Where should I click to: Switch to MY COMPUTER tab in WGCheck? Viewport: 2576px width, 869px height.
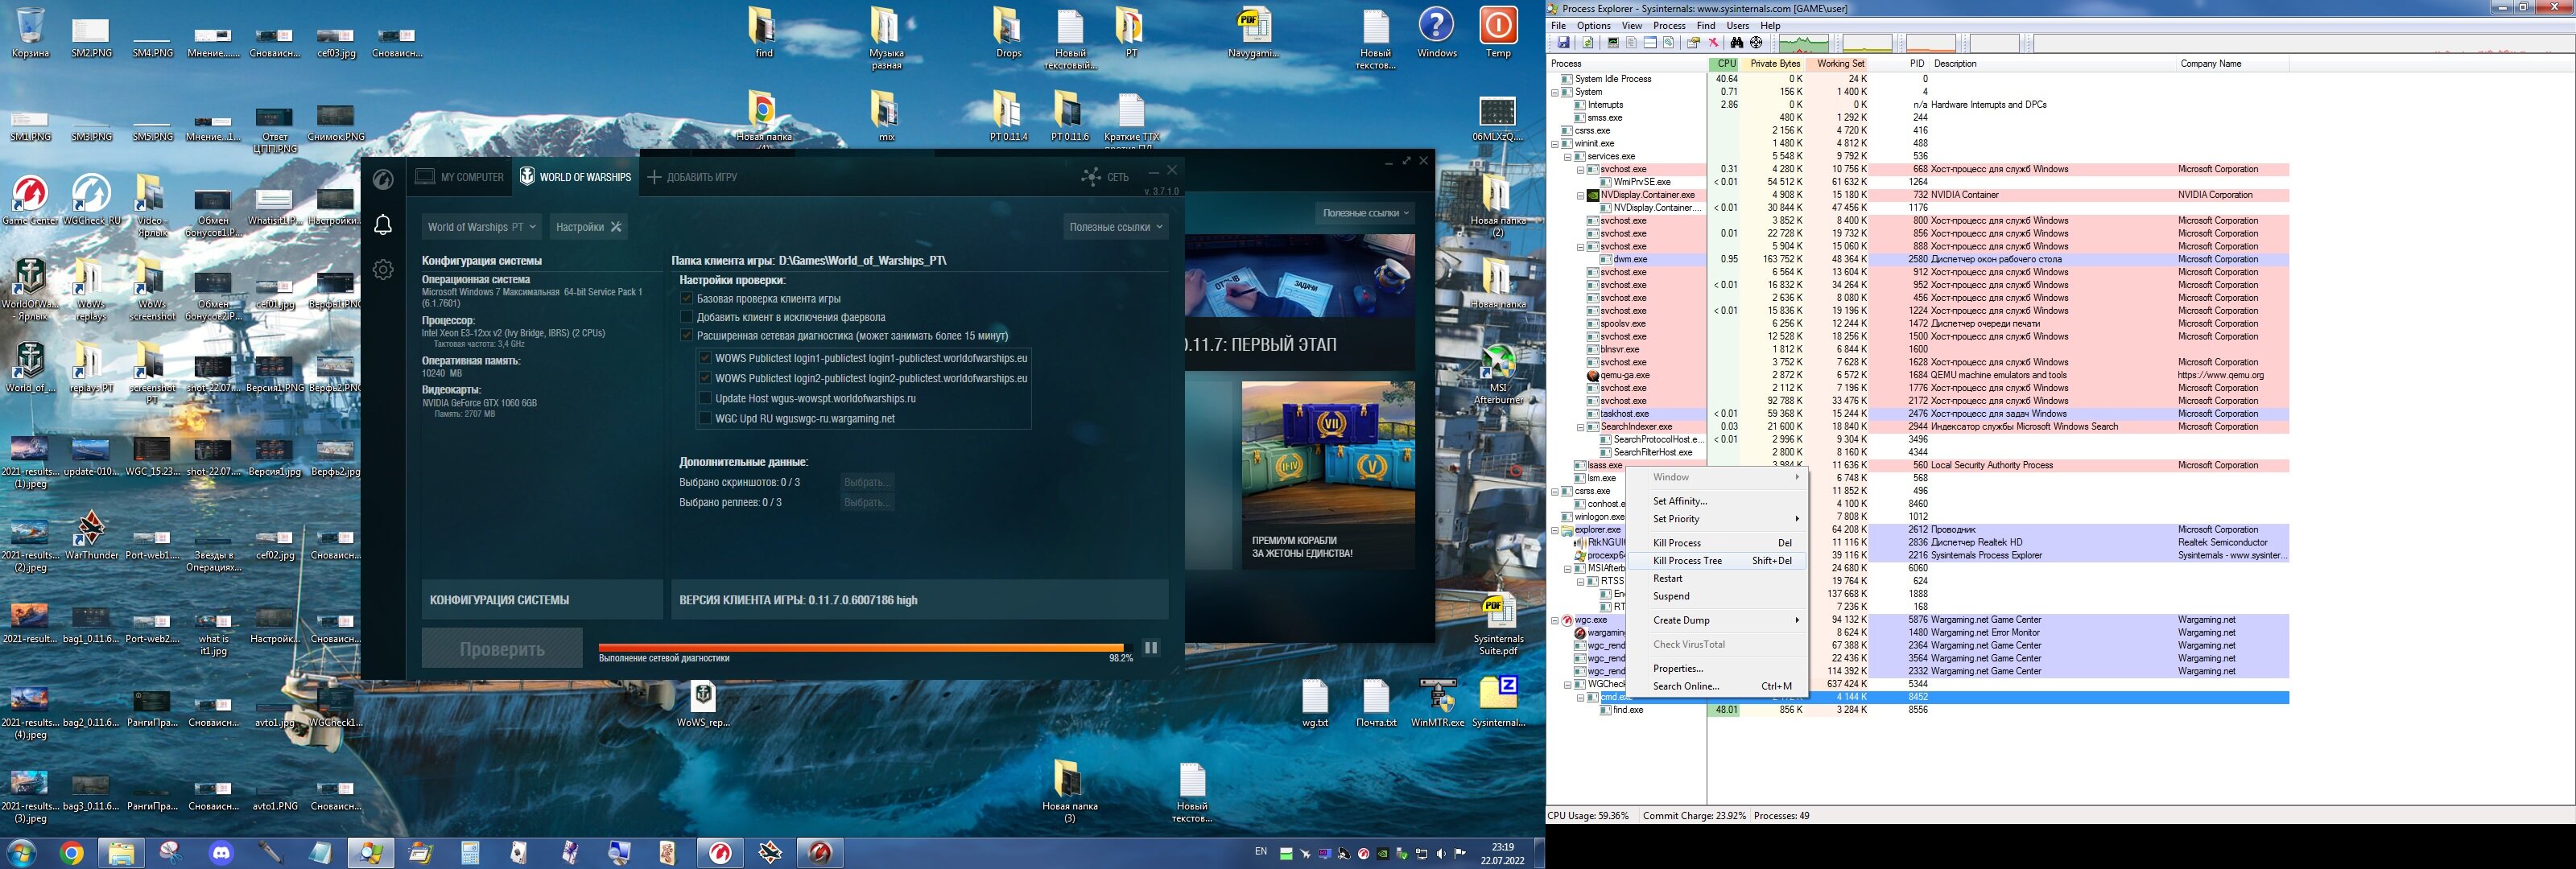[460, 177]
